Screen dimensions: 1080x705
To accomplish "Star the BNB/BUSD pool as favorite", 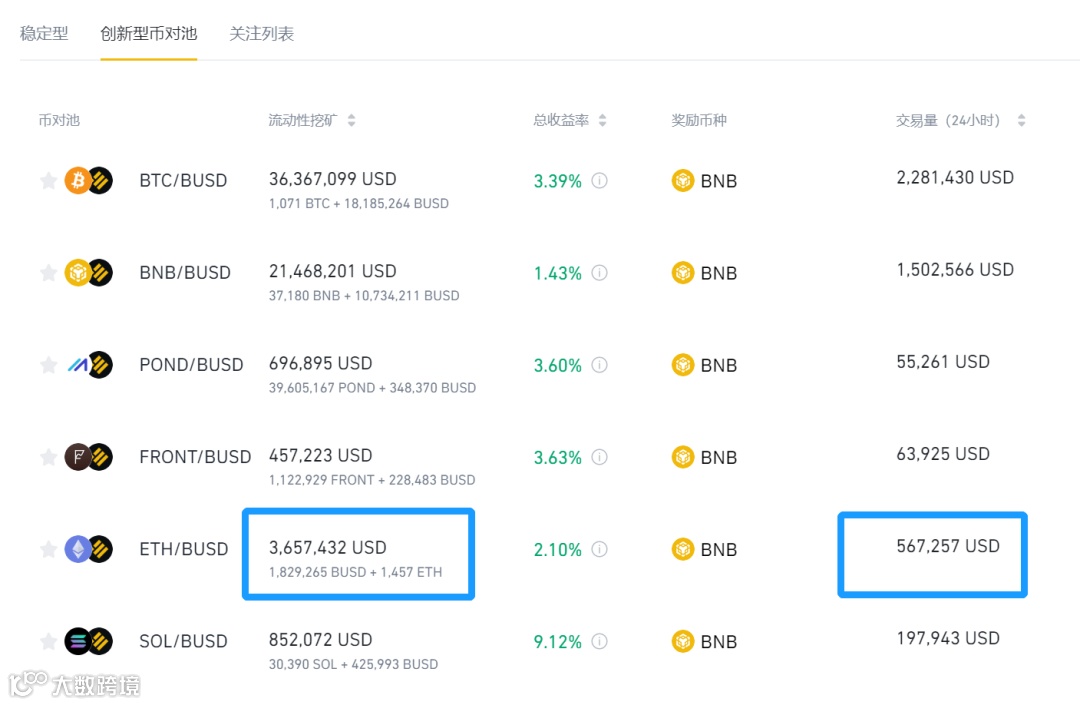I will click(x=48, y=273).
